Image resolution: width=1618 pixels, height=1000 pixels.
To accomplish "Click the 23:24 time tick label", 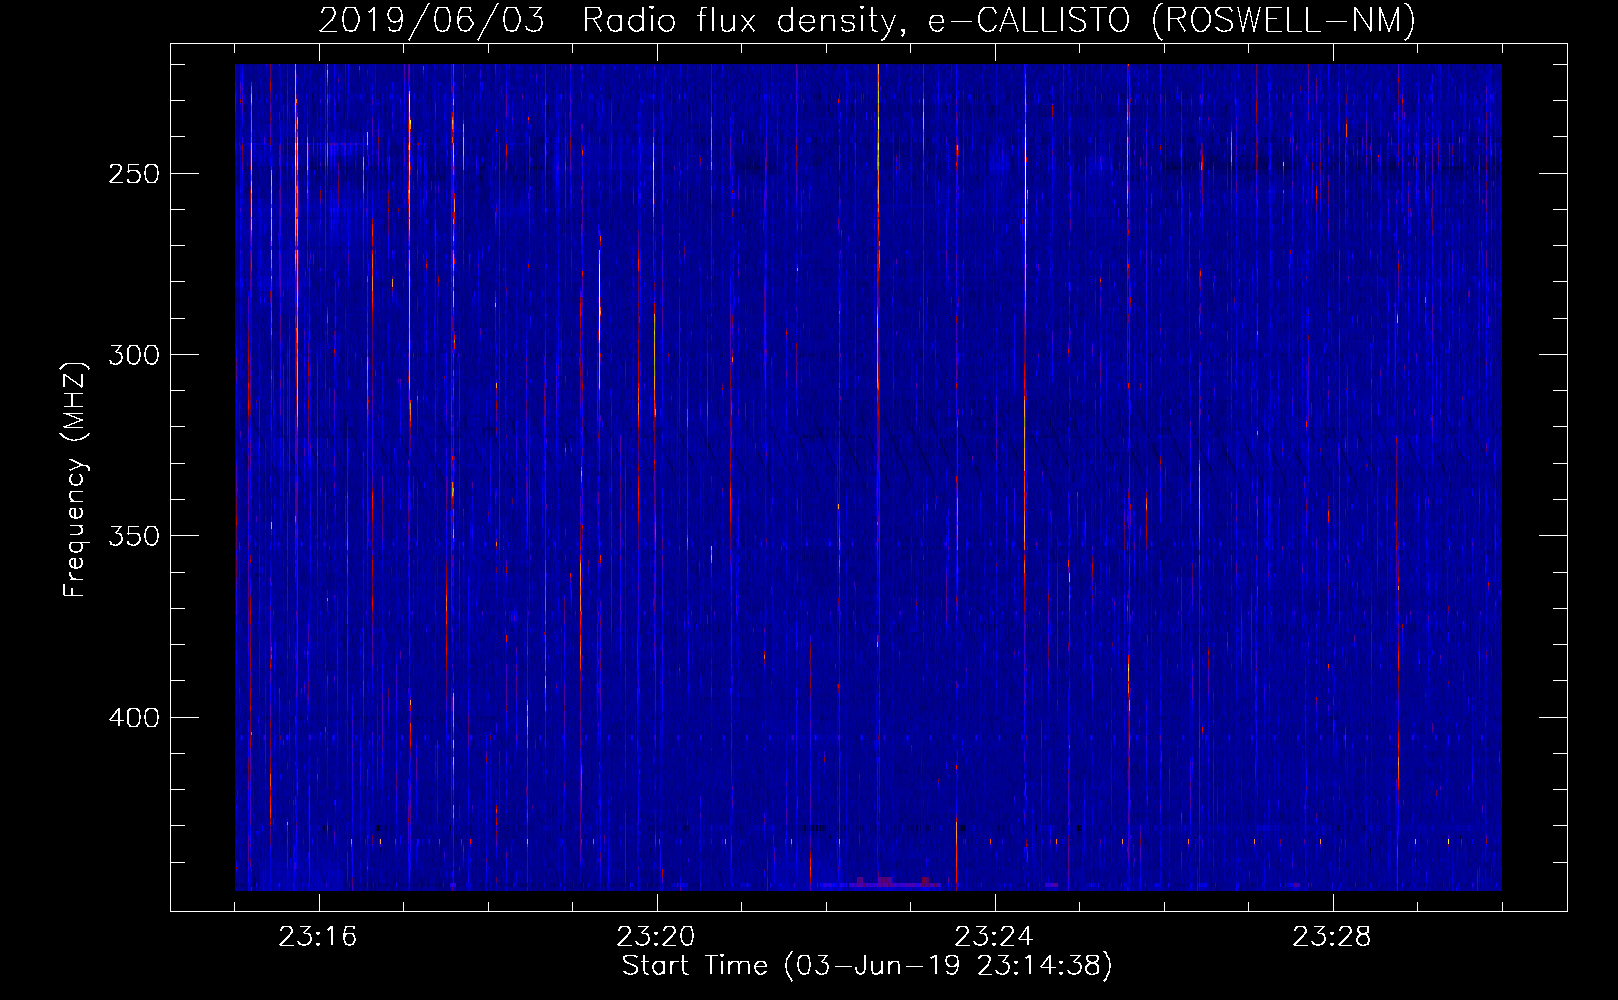I will [x=994, y=936].
